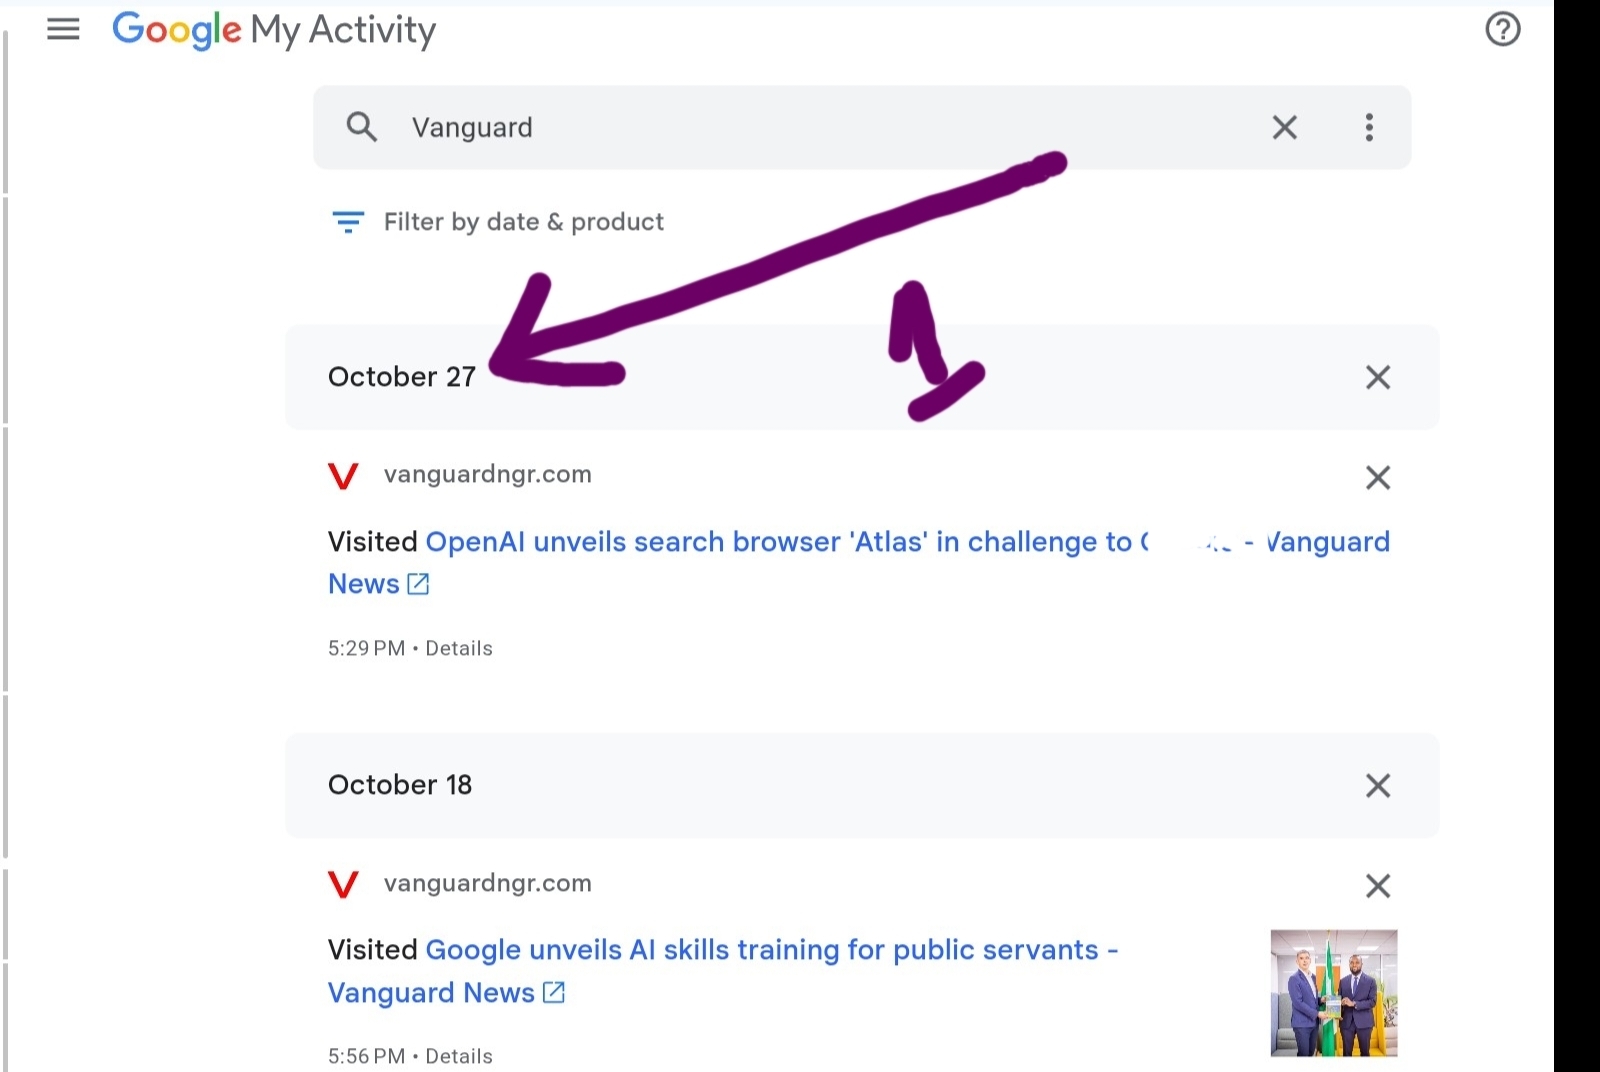1600x1072 pixels.
Task: Open Google unveils AI skills training link
Action: coord(723,971)
